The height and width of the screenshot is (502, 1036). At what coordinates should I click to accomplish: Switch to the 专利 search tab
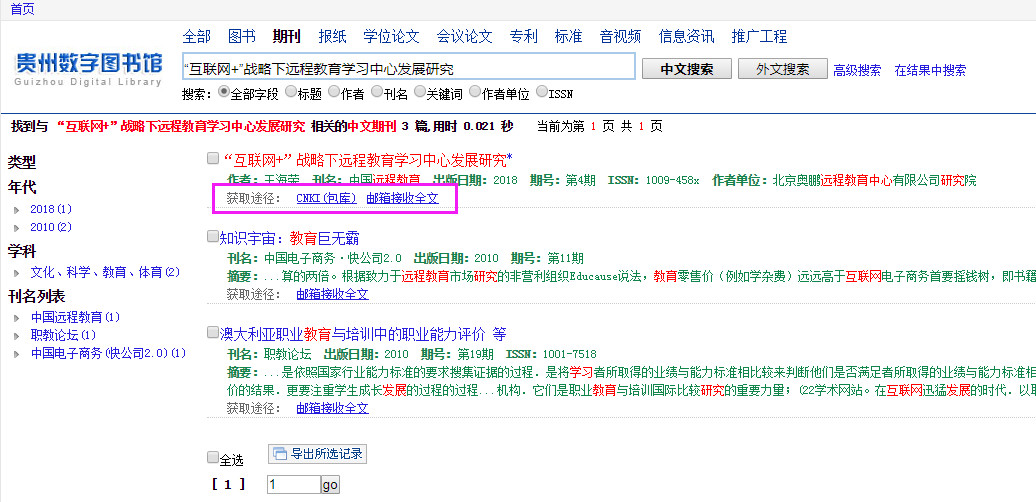click(x=524, y=36)
